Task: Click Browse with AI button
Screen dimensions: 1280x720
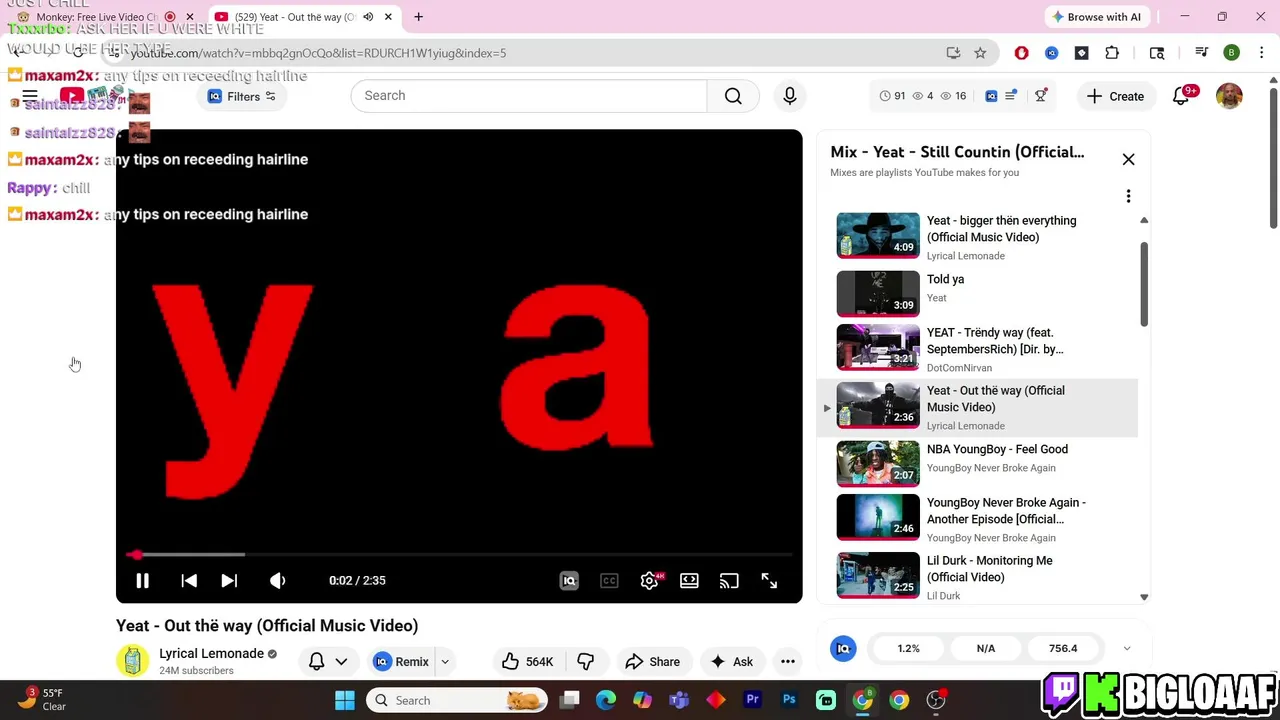Action: point(1095,17)
